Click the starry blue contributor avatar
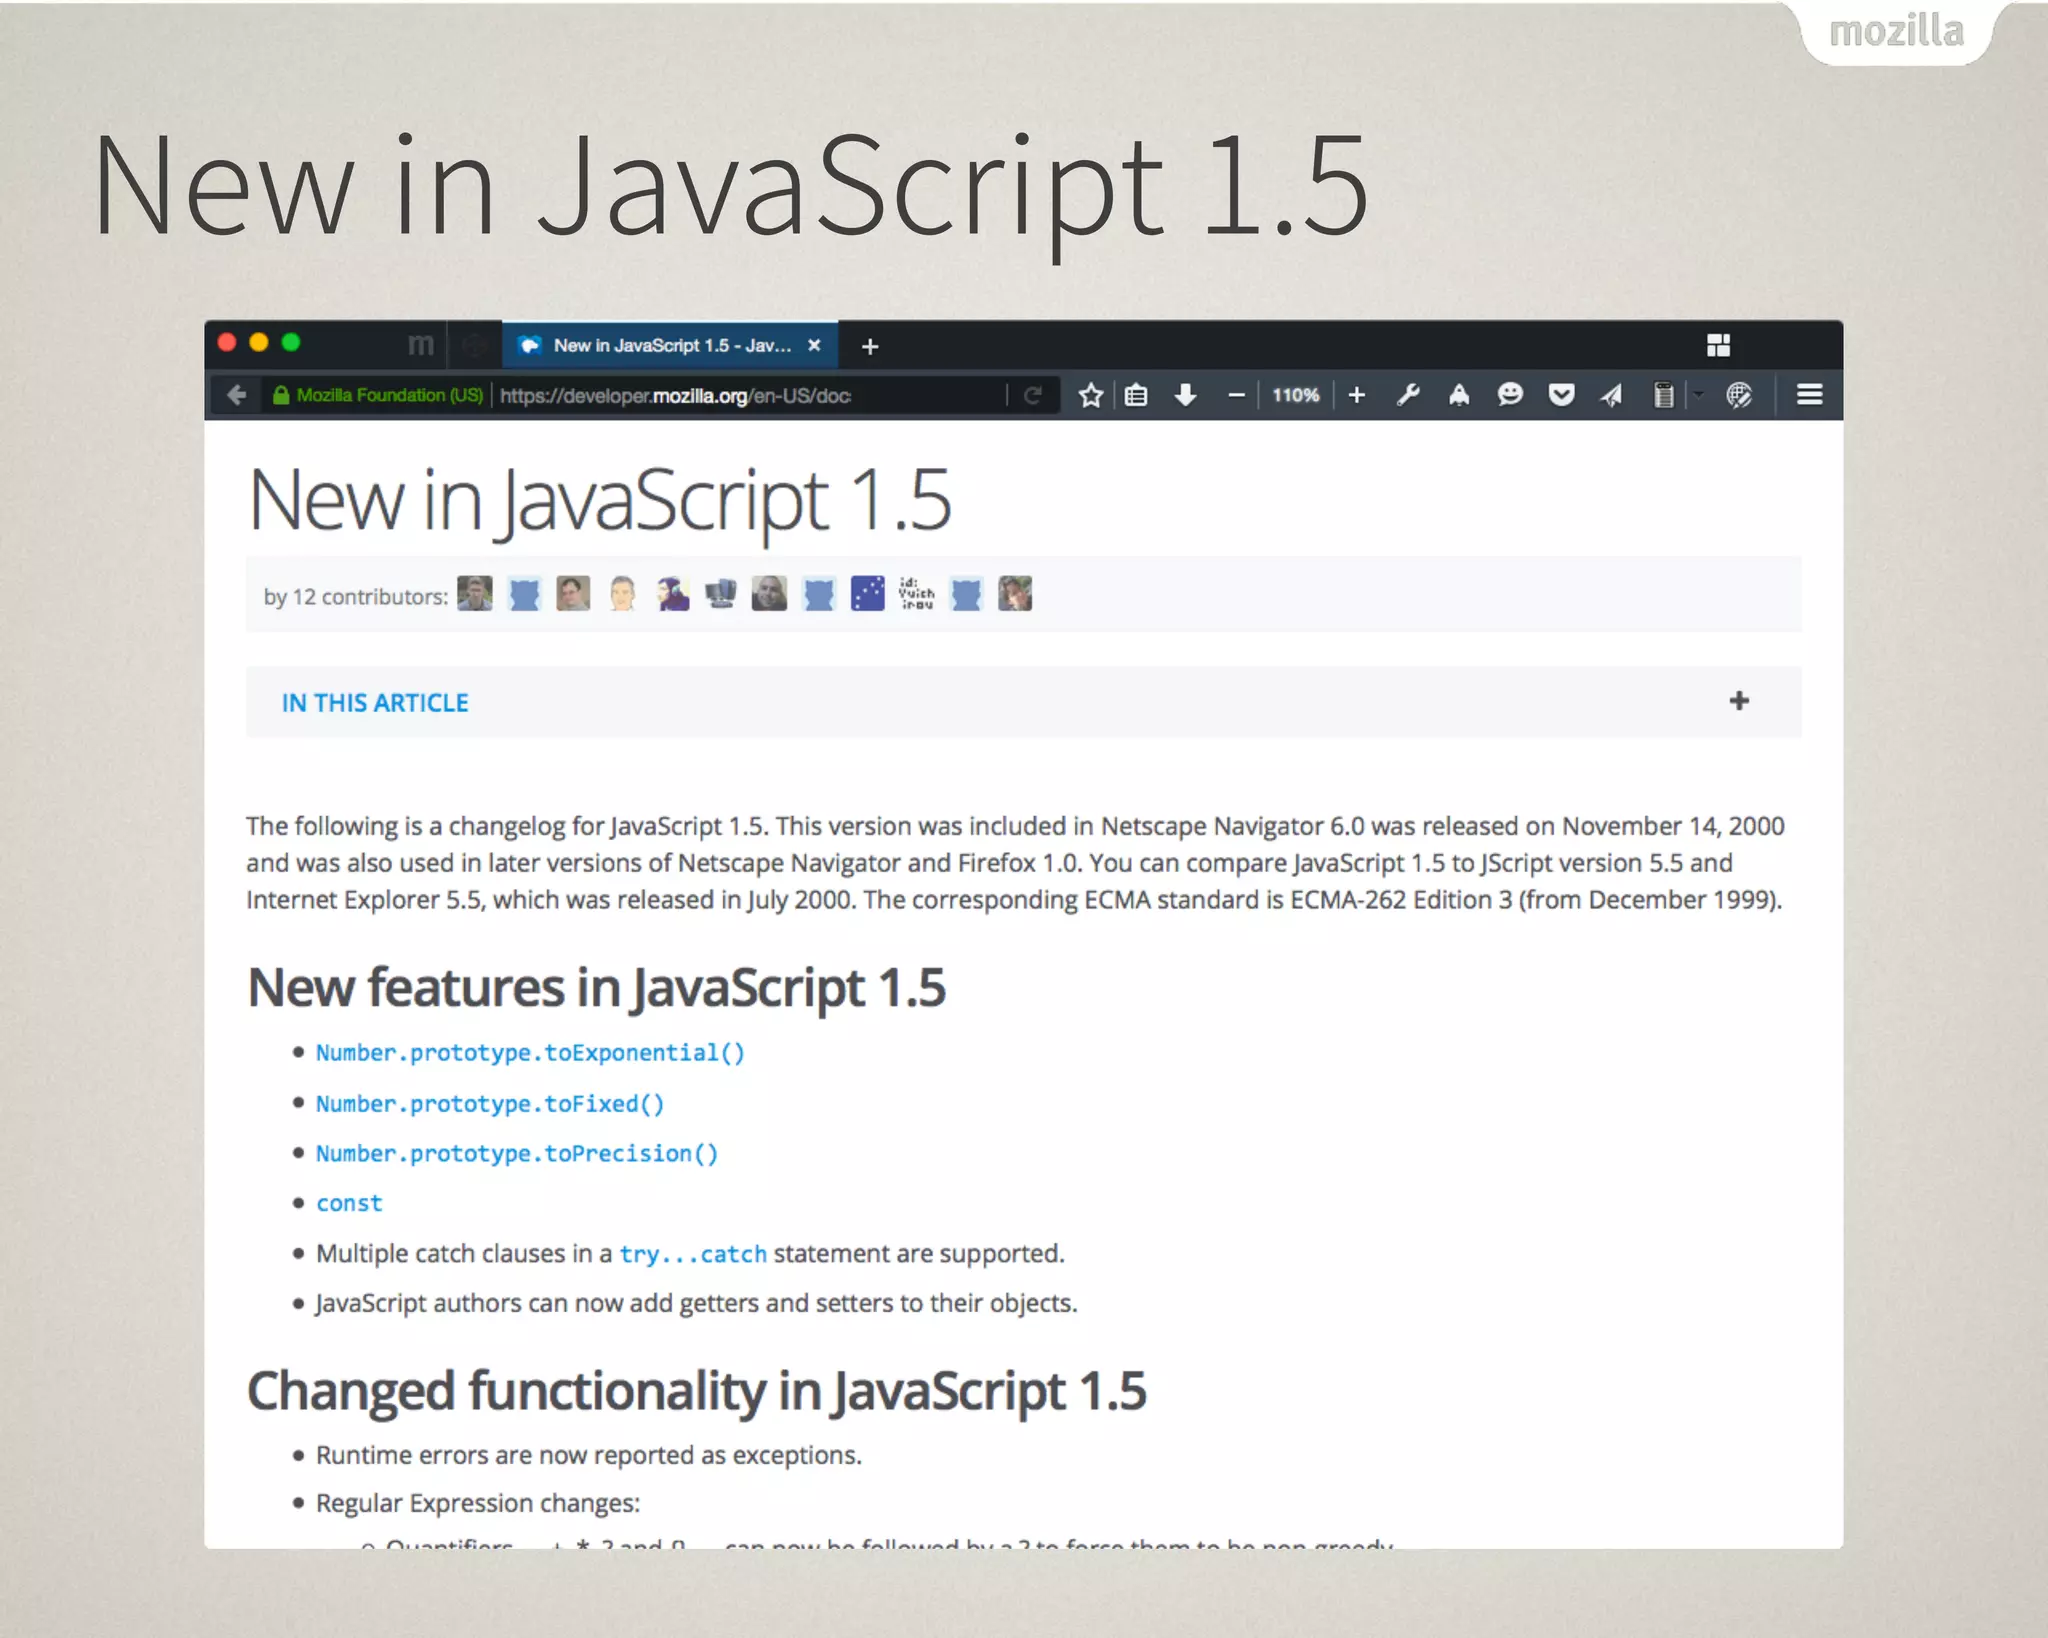Viewport: 2048px width, 1638px height. click(x=867, y=594)
